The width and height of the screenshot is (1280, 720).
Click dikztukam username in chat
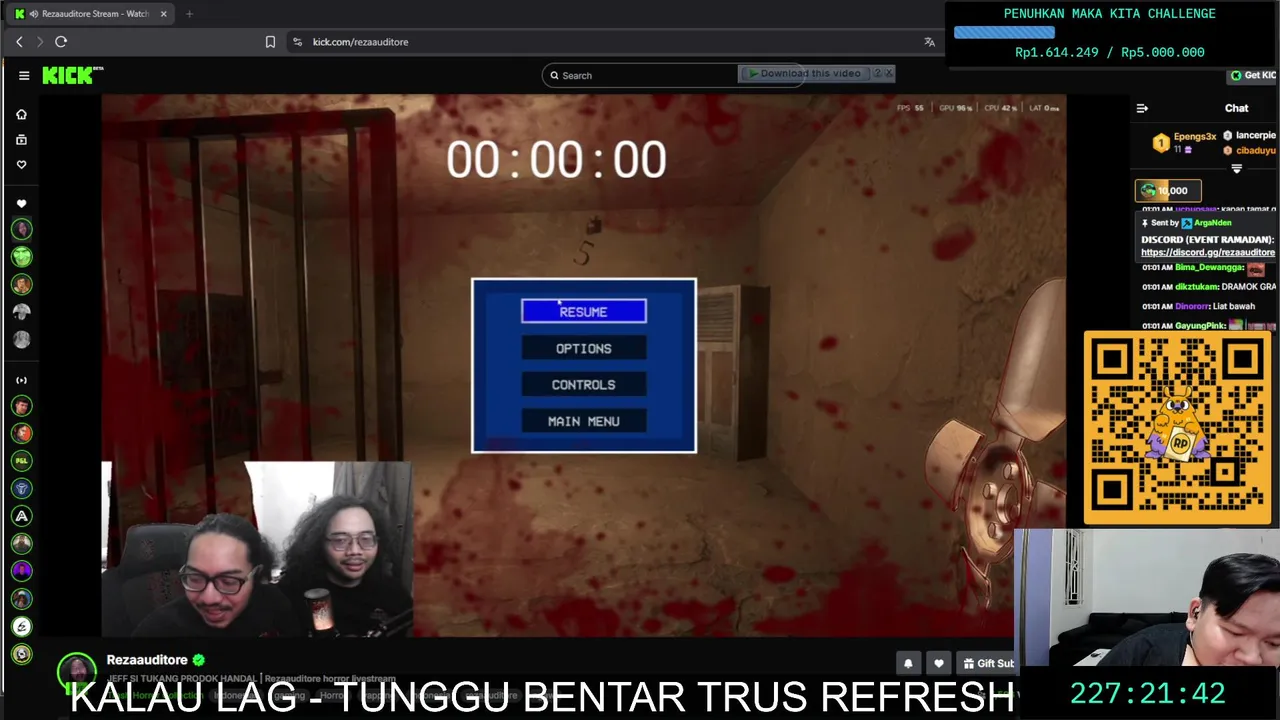coord(1196,287)
